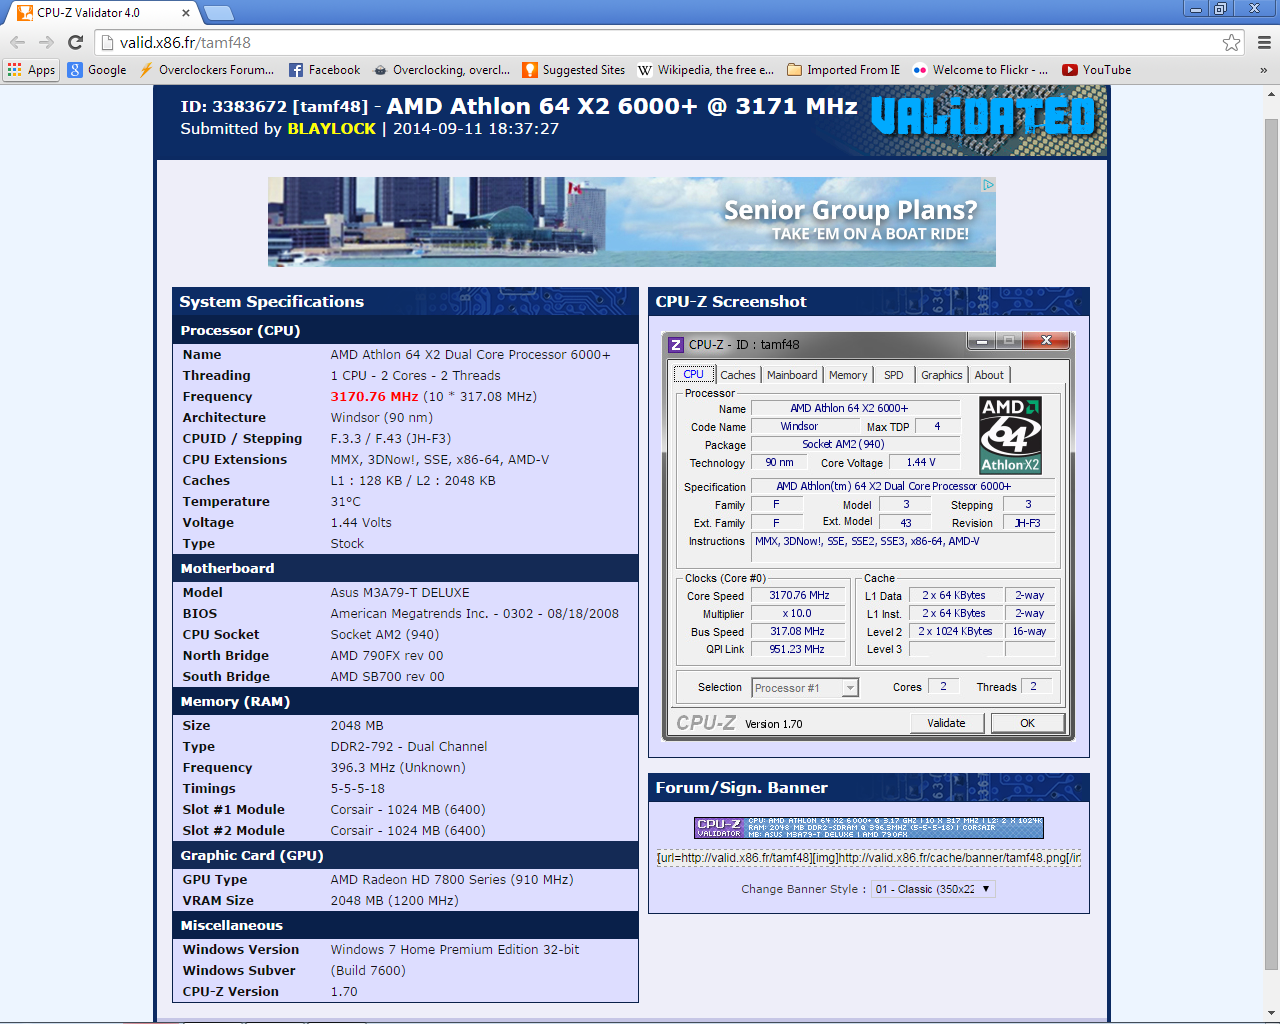The width and height of the screenshot is (1280, 1024).
Task: Click the Senior Group Plans banner ad
Action: 632,222
